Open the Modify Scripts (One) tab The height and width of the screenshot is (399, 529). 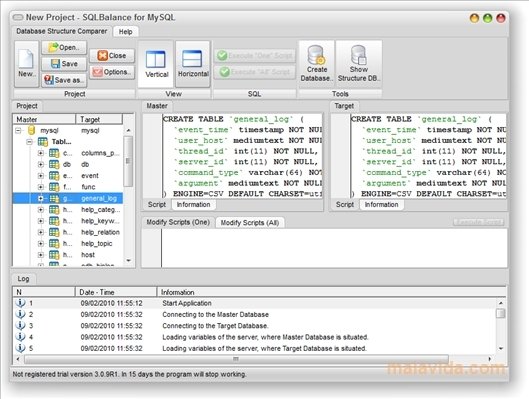[x=178, y=222]
